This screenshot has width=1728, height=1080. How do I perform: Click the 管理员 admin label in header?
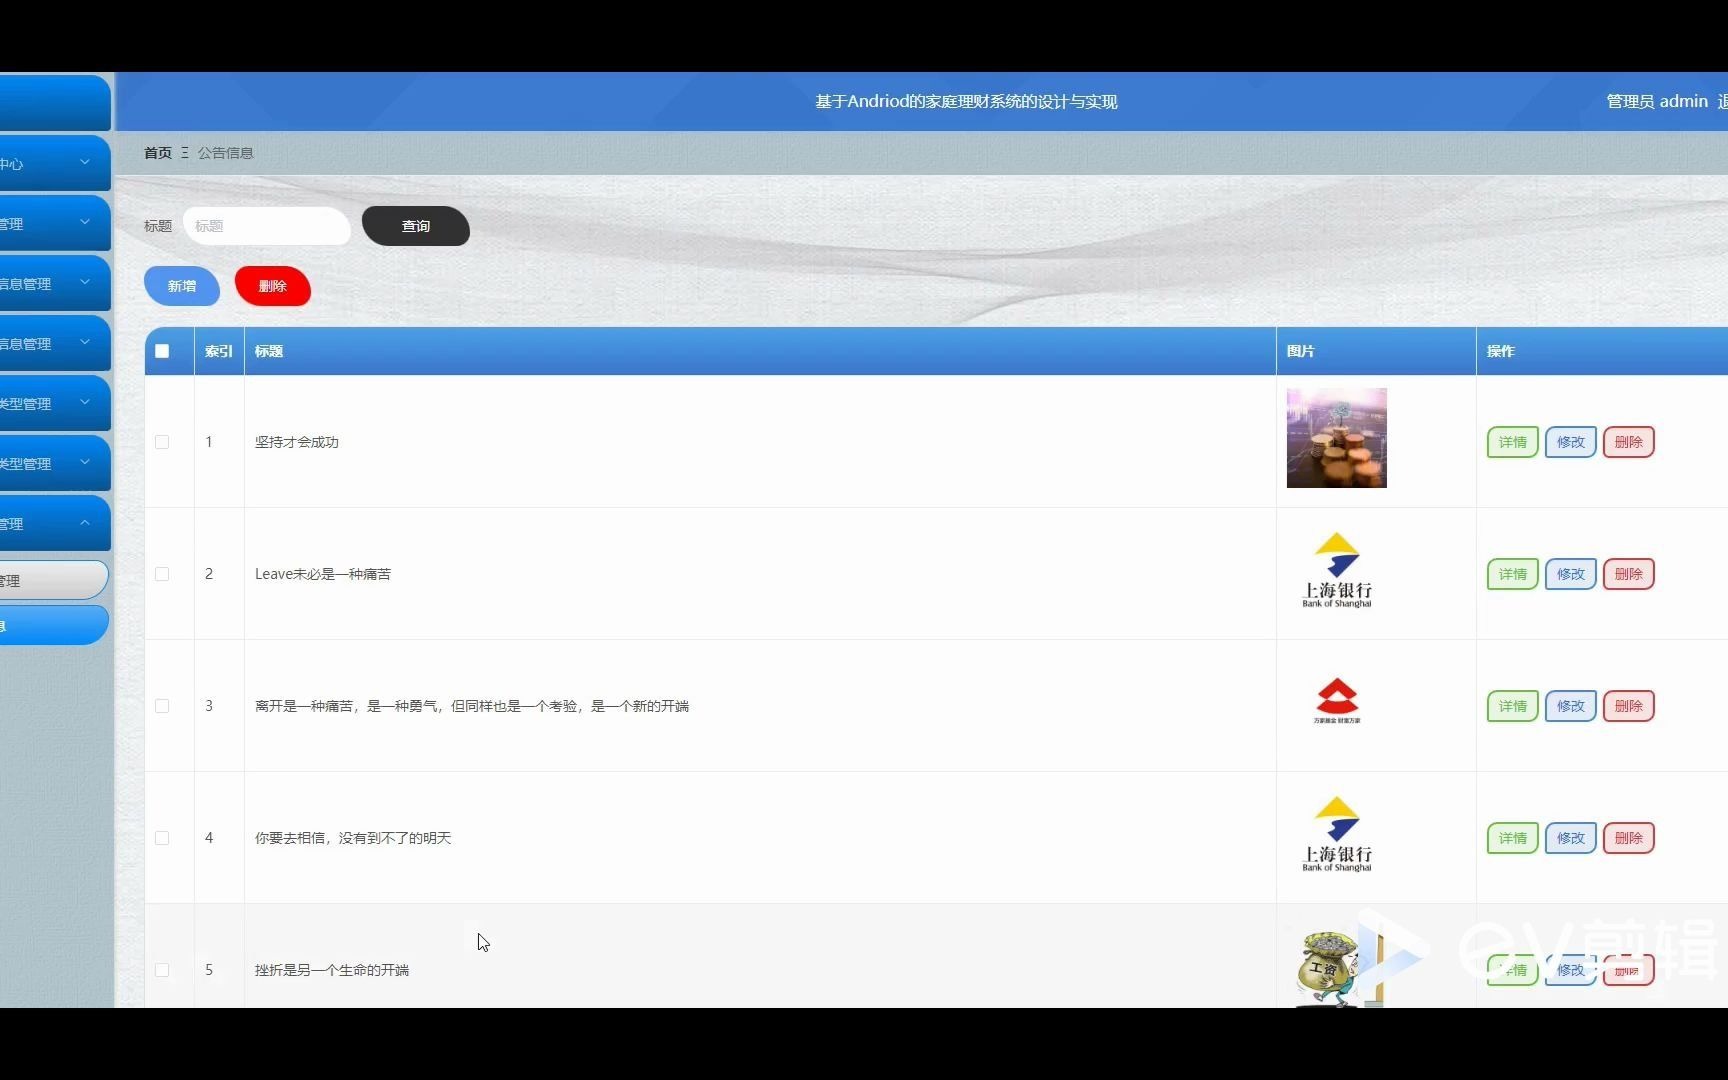pyautogui.click(x=1657, y=101)
